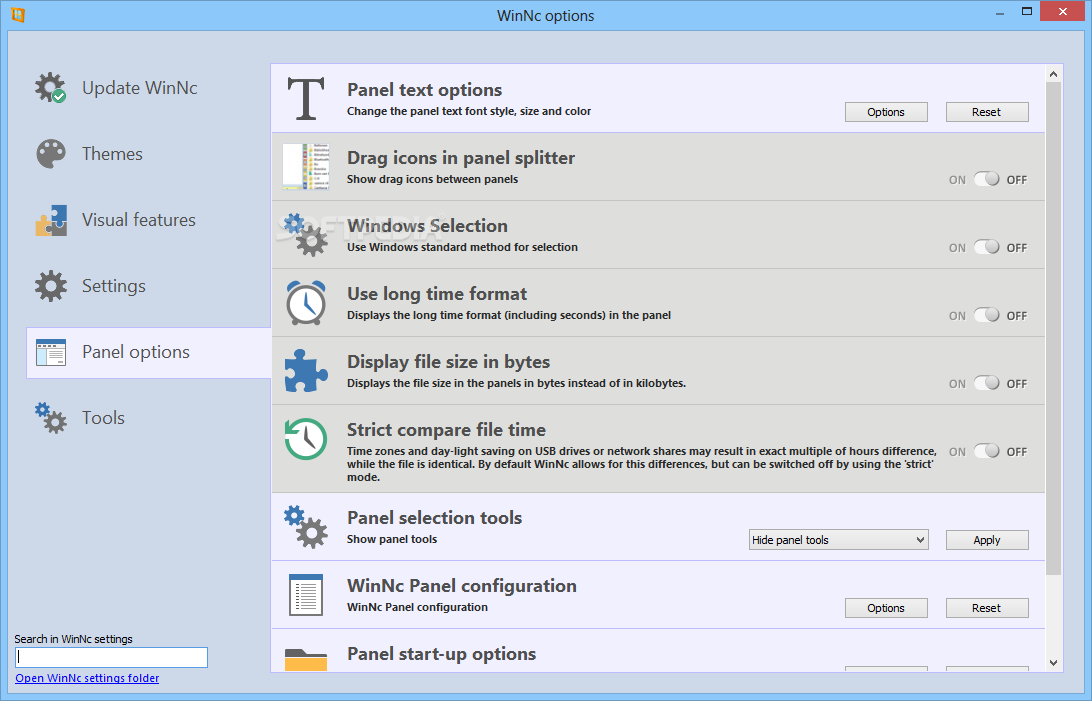Open the Settings section
Image resolution: width=1092 pixels, height=701 pixels.
click(114, 286)
